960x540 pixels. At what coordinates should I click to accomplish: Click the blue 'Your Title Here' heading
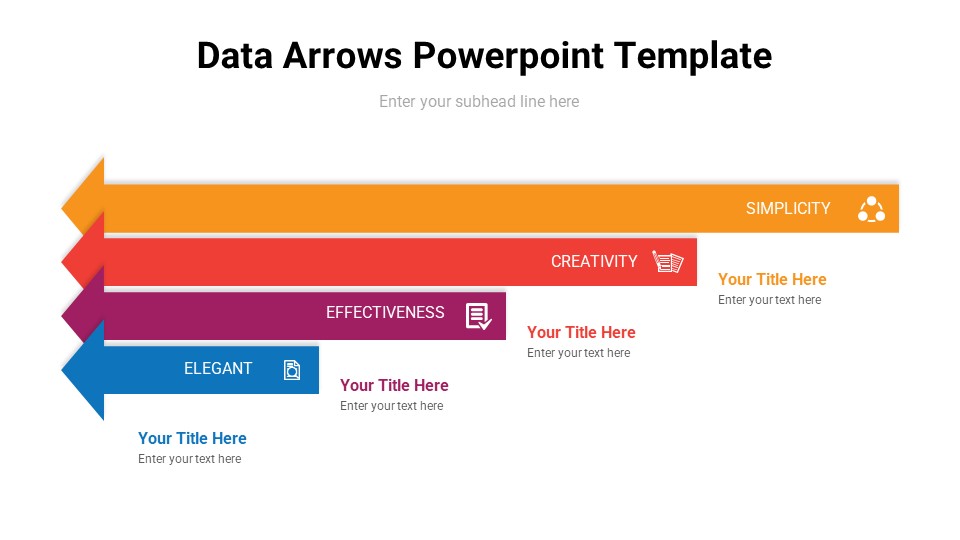pos(192,438)
